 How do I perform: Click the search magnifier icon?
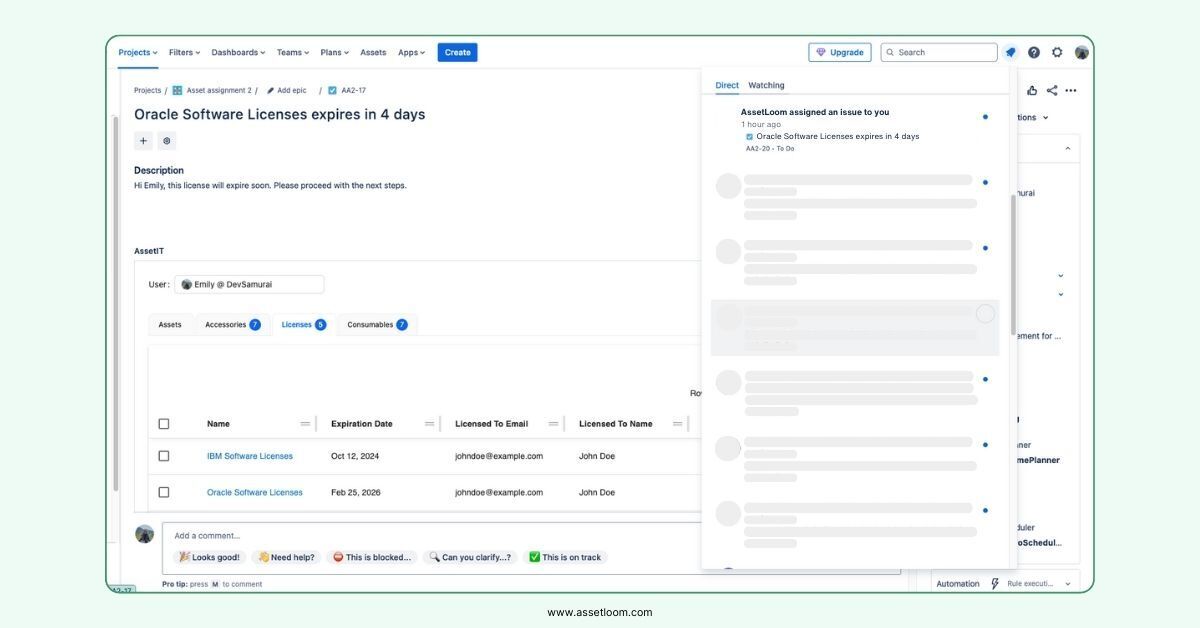890,52
